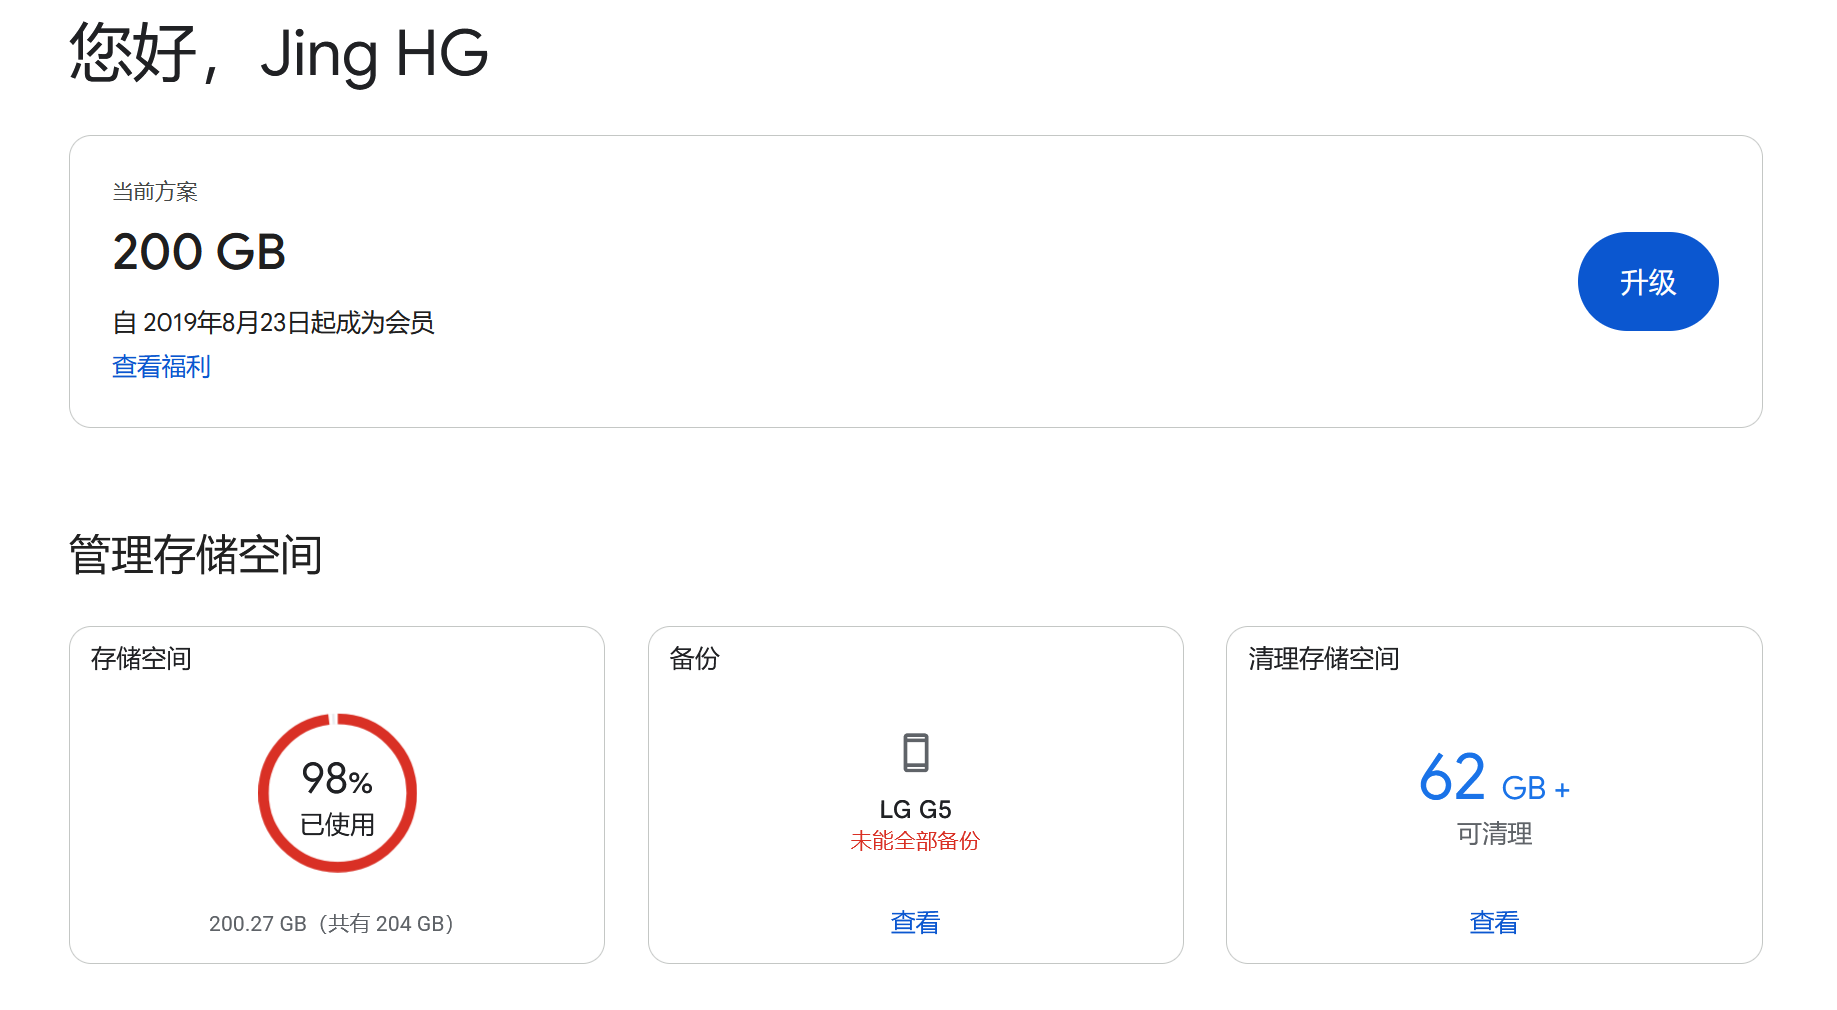Click the 备份 card title

coord(694,659)
